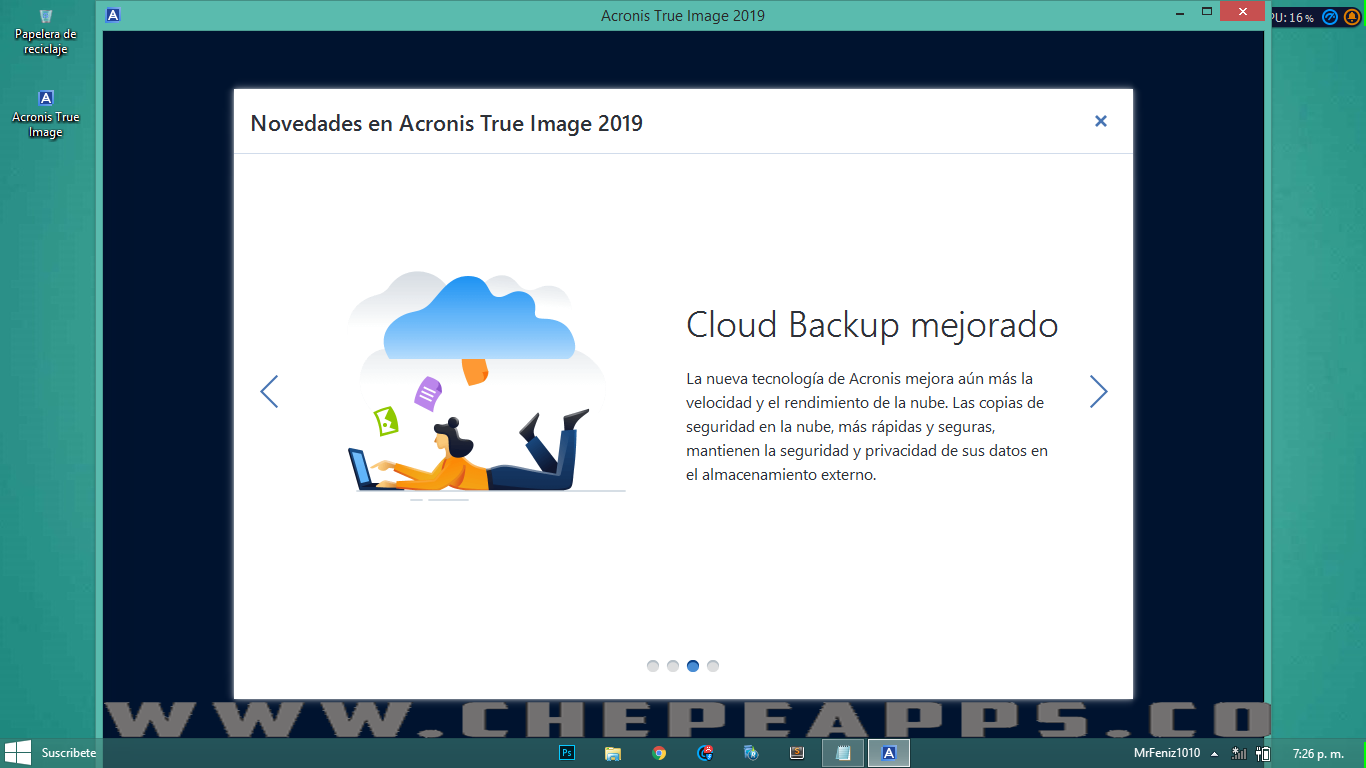Click the "Cloud Backup mejorado" heading

872,325
